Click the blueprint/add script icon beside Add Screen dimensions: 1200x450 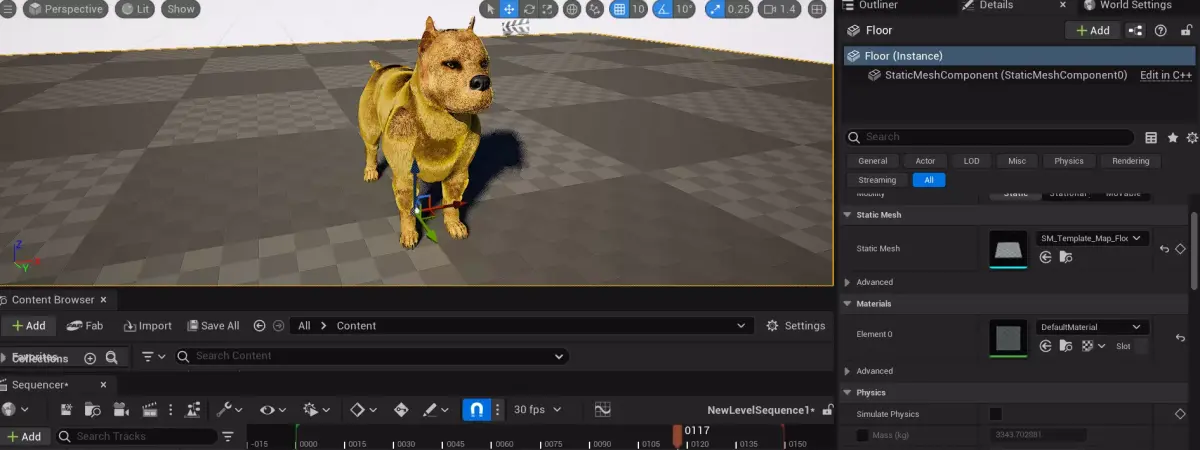pyautogui.click(x=1135, y=30)
